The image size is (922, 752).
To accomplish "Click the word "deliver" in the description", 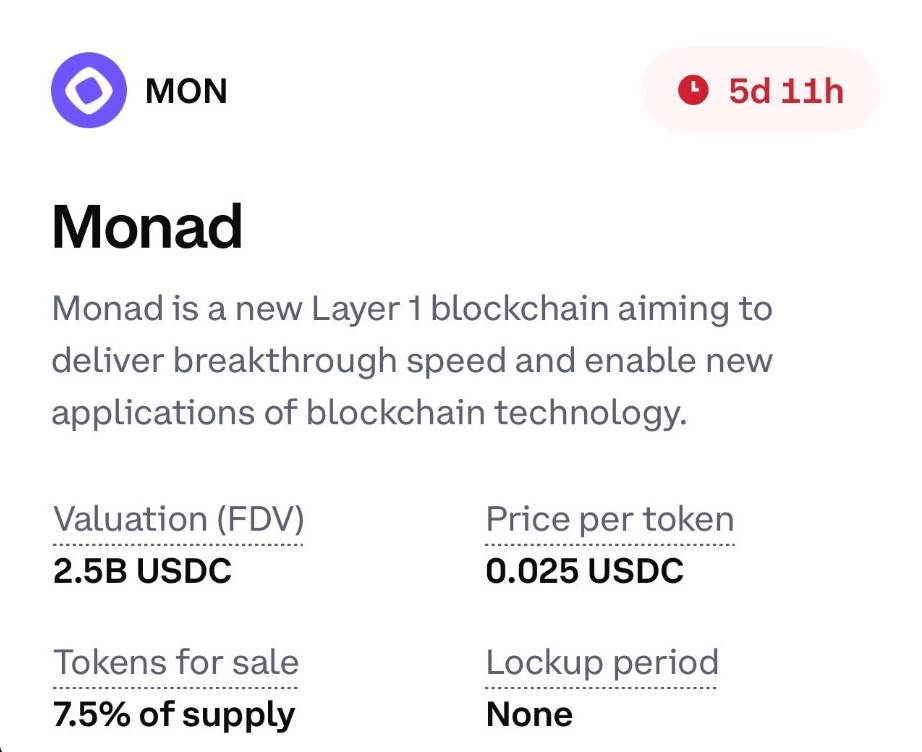I will click(107, 360).
